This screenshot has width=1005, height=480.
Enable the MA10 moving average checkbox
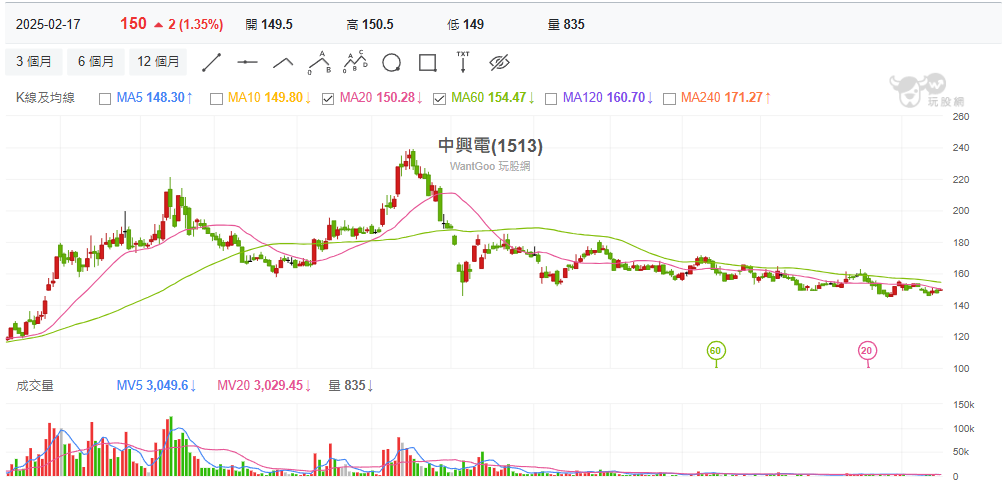coord(216,98)
